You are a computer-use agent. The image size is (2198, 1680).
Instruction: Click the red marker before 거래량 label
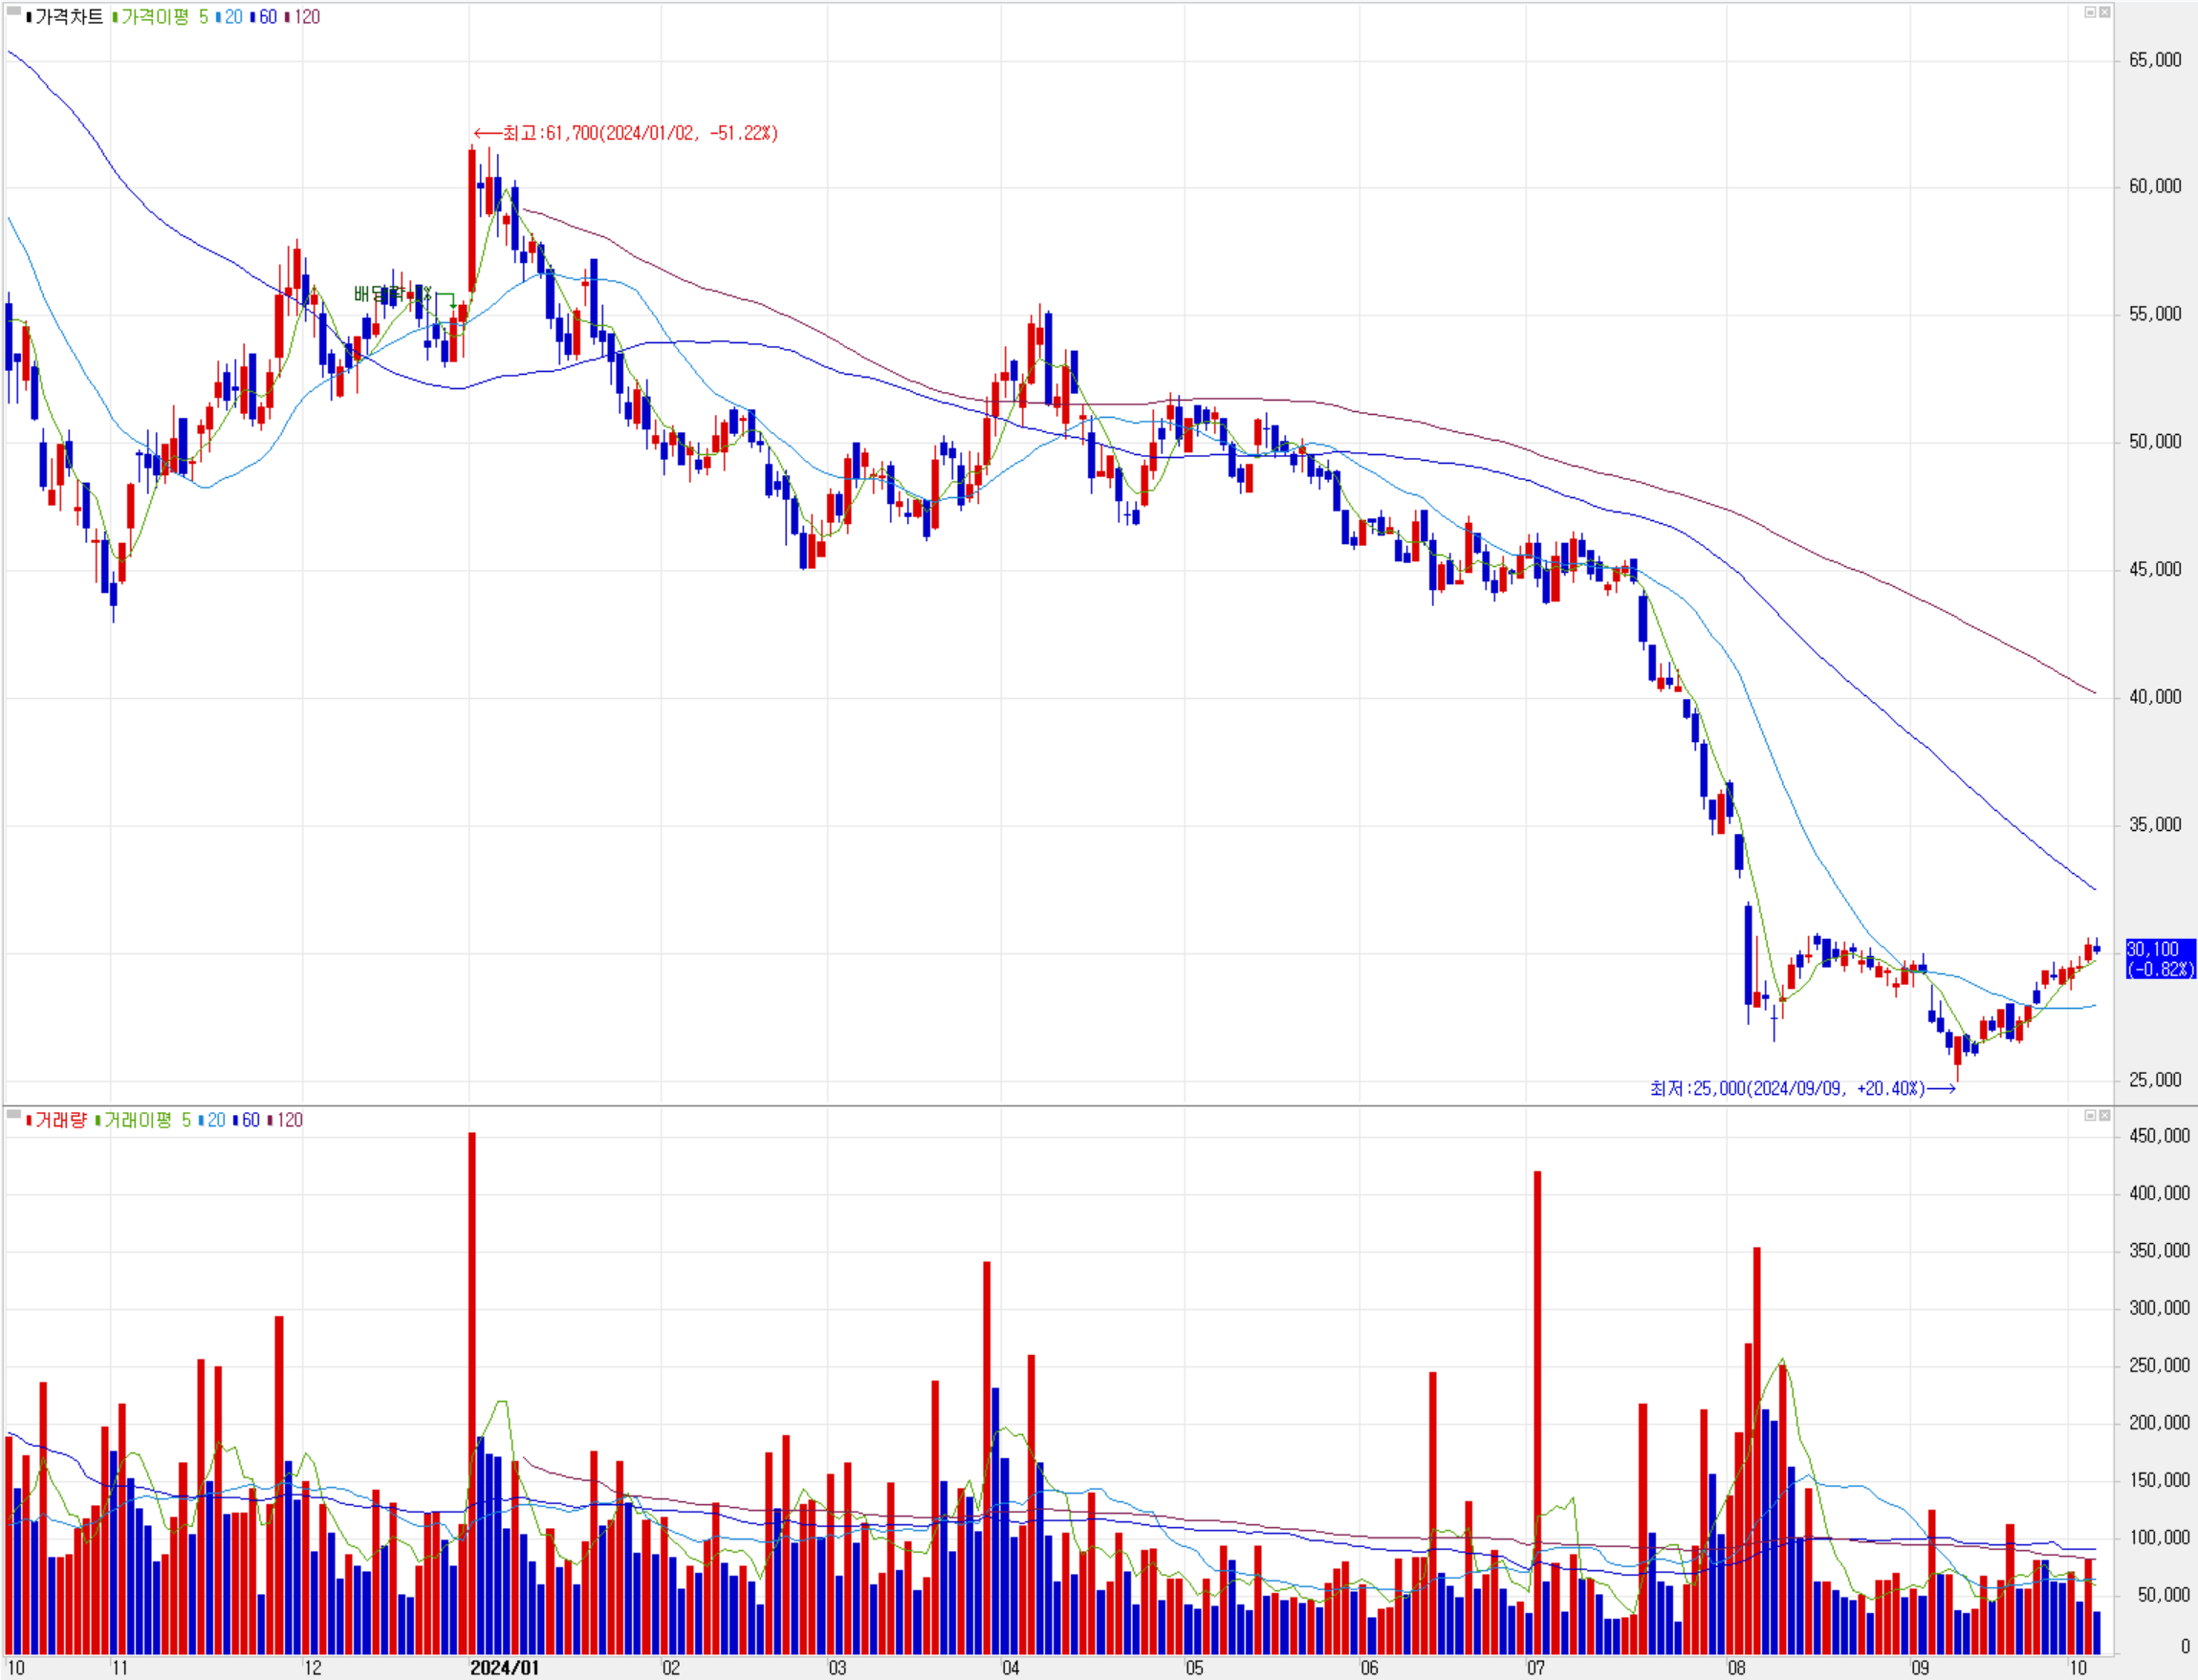pyautogui.click(x=29, y=1120)
